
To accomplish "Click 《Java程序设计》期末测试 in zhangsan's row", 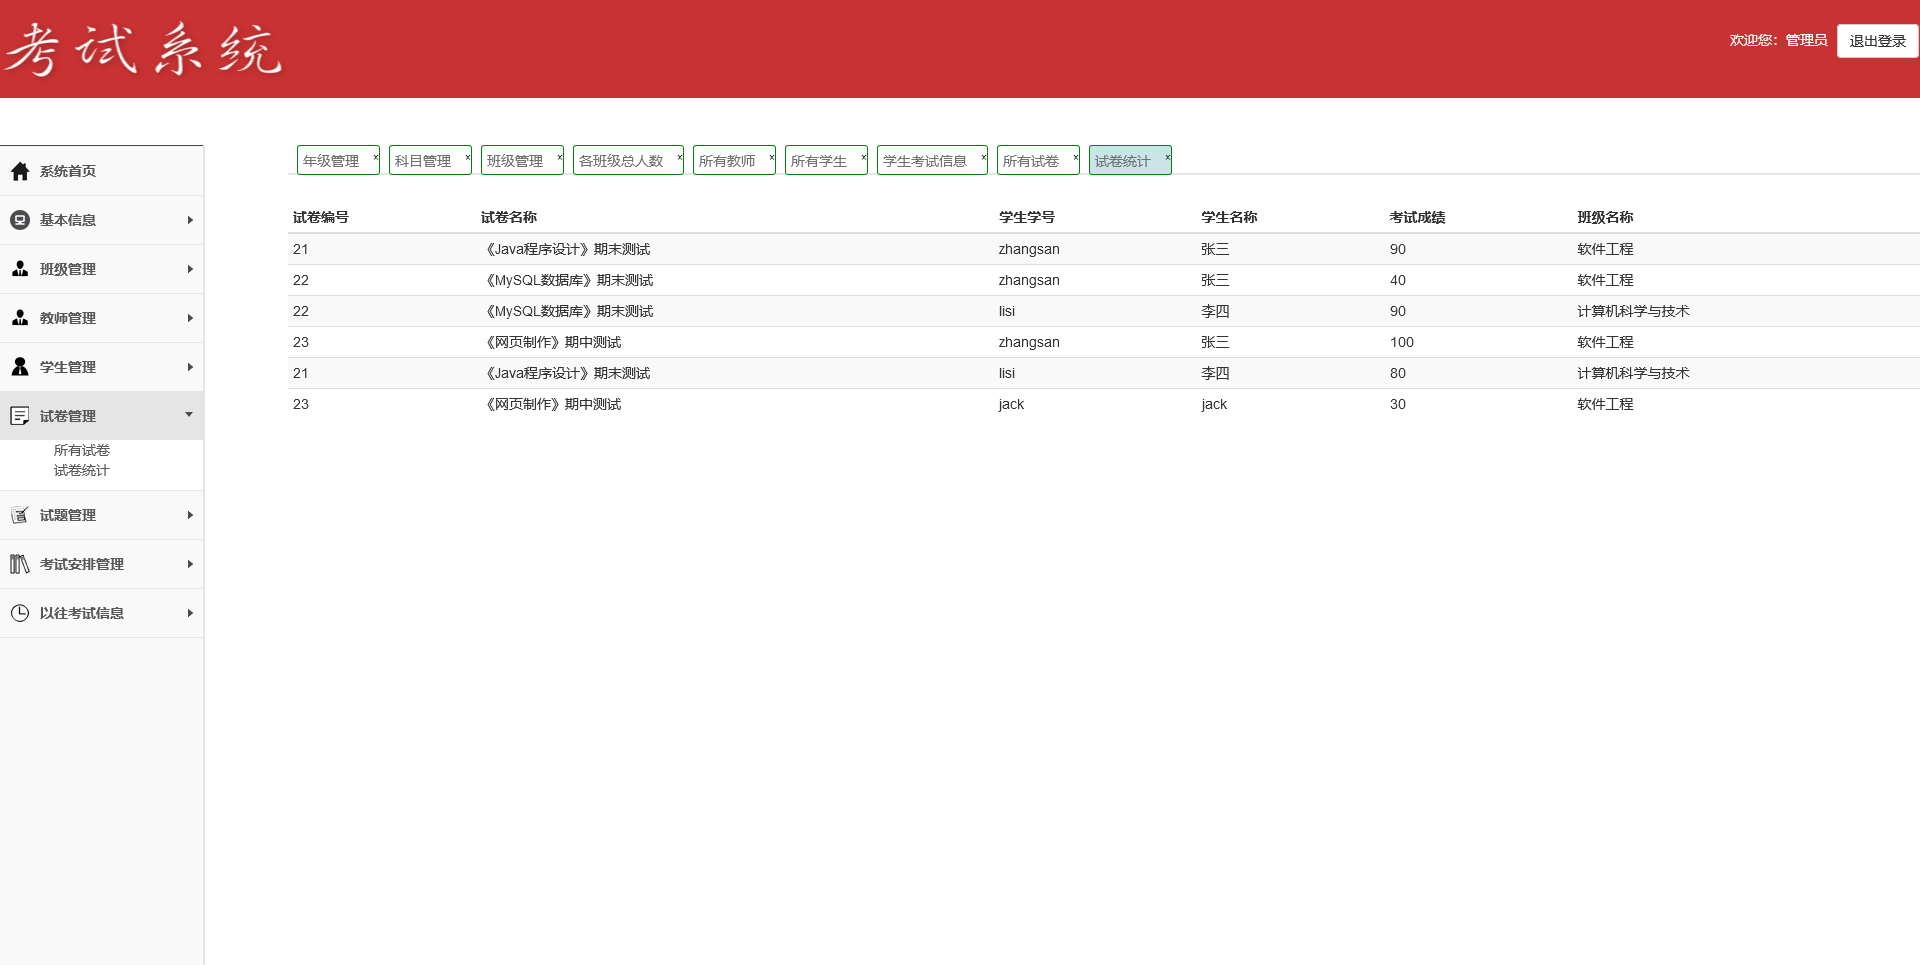I will tap(566, 249).
